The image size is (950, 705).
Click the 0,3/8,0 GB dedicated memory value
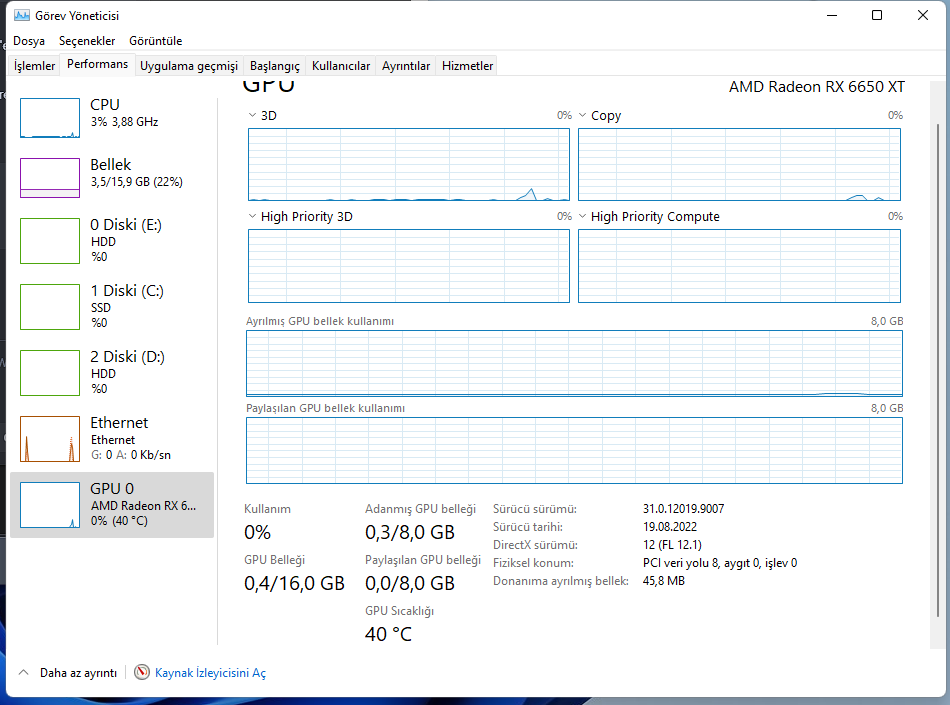coord(410,532)
